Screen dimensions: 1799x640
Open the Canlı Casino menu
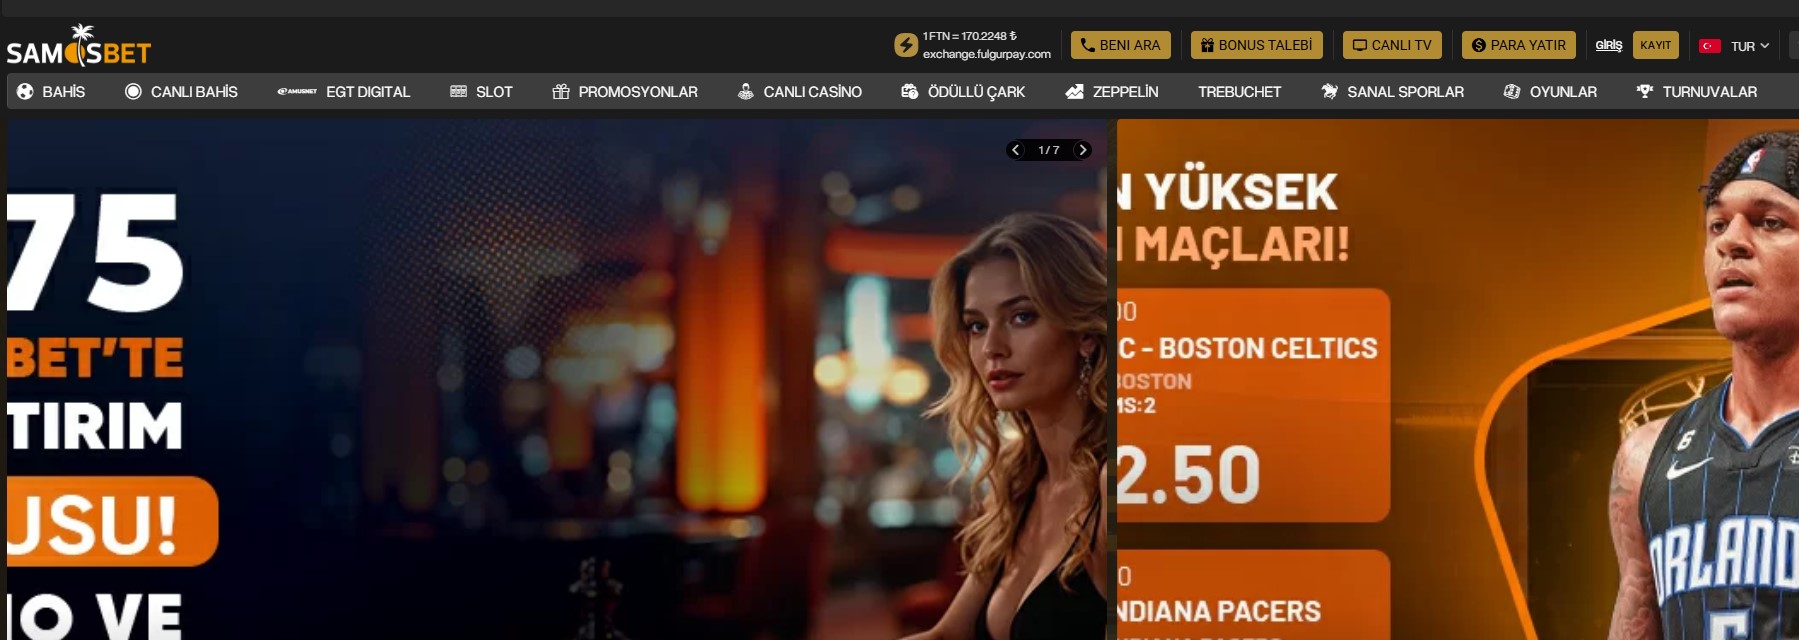point(799,91)
